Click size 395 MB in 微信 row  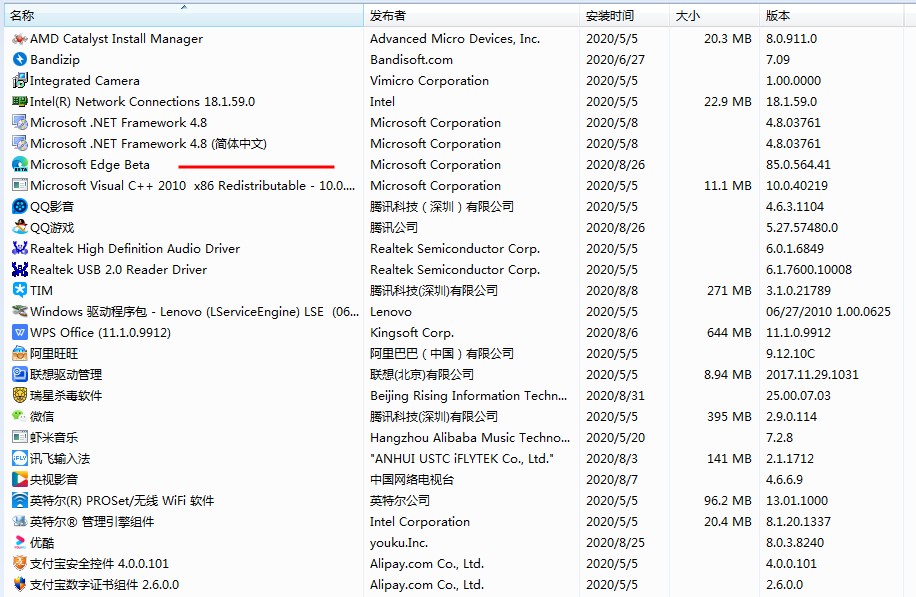pyautogui.click(x=729, y=416)
